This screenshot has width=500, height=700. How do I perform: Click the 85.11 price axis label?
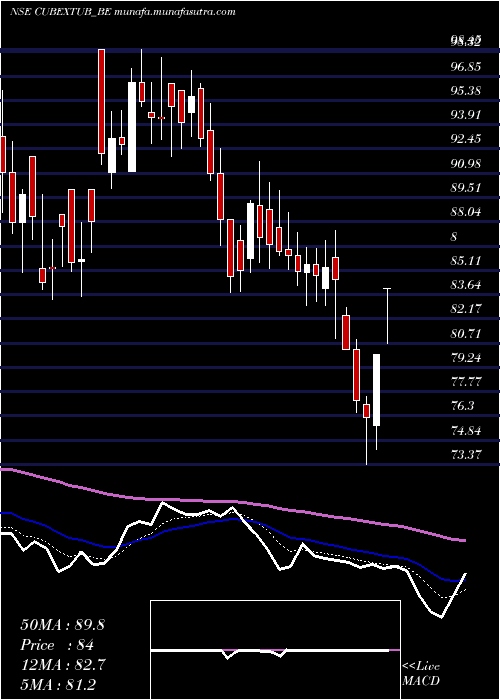[x=466, y=261]
